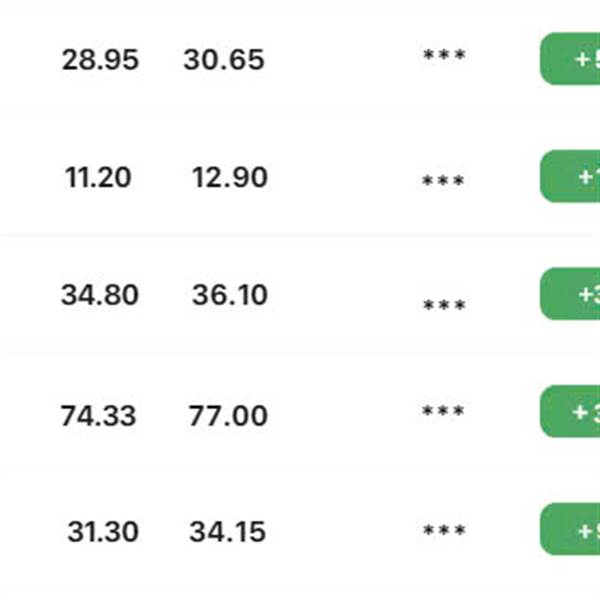Select the *** entry in the 77.00 row
Screen dimensions: 600x600
[444, 412]
